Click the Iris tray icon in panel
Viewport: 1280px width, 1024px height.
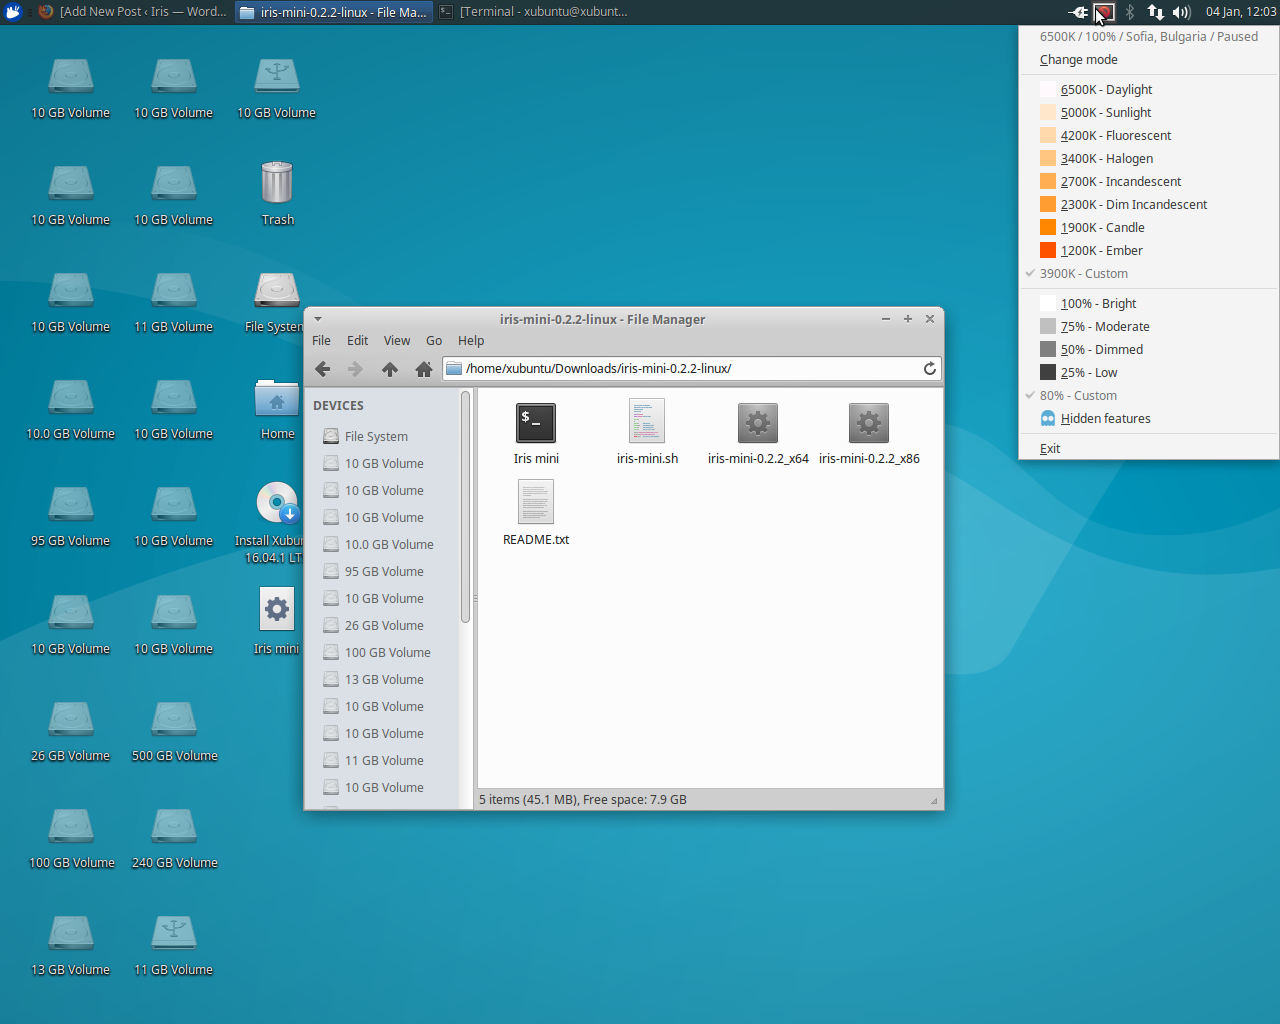point(1104,12)
